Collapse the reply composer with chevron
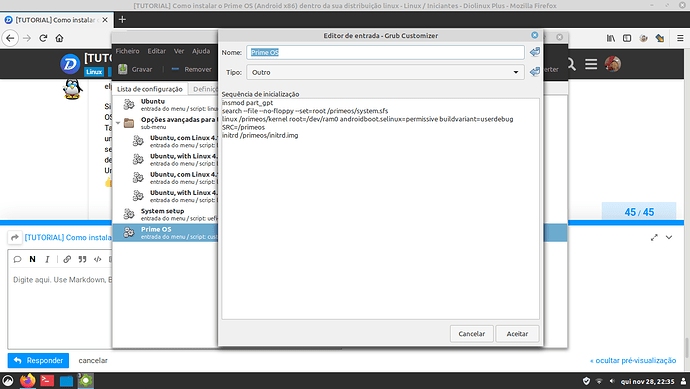 669,238
